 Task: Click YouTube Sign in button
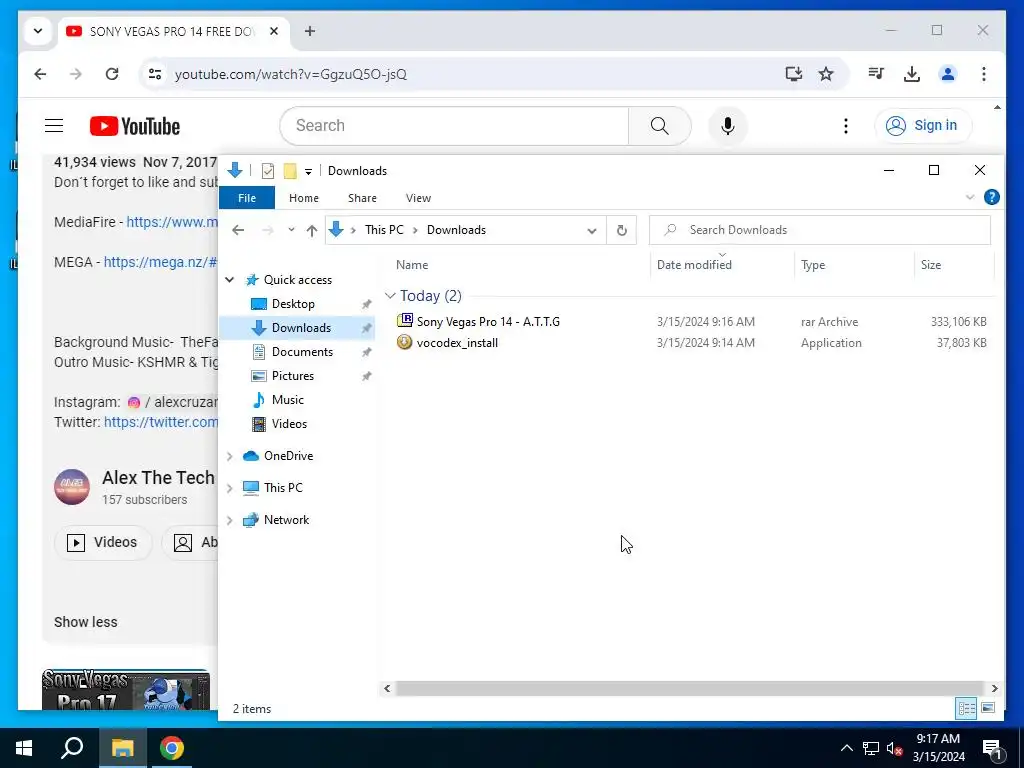pyautogui.click(x=923, y=125)
